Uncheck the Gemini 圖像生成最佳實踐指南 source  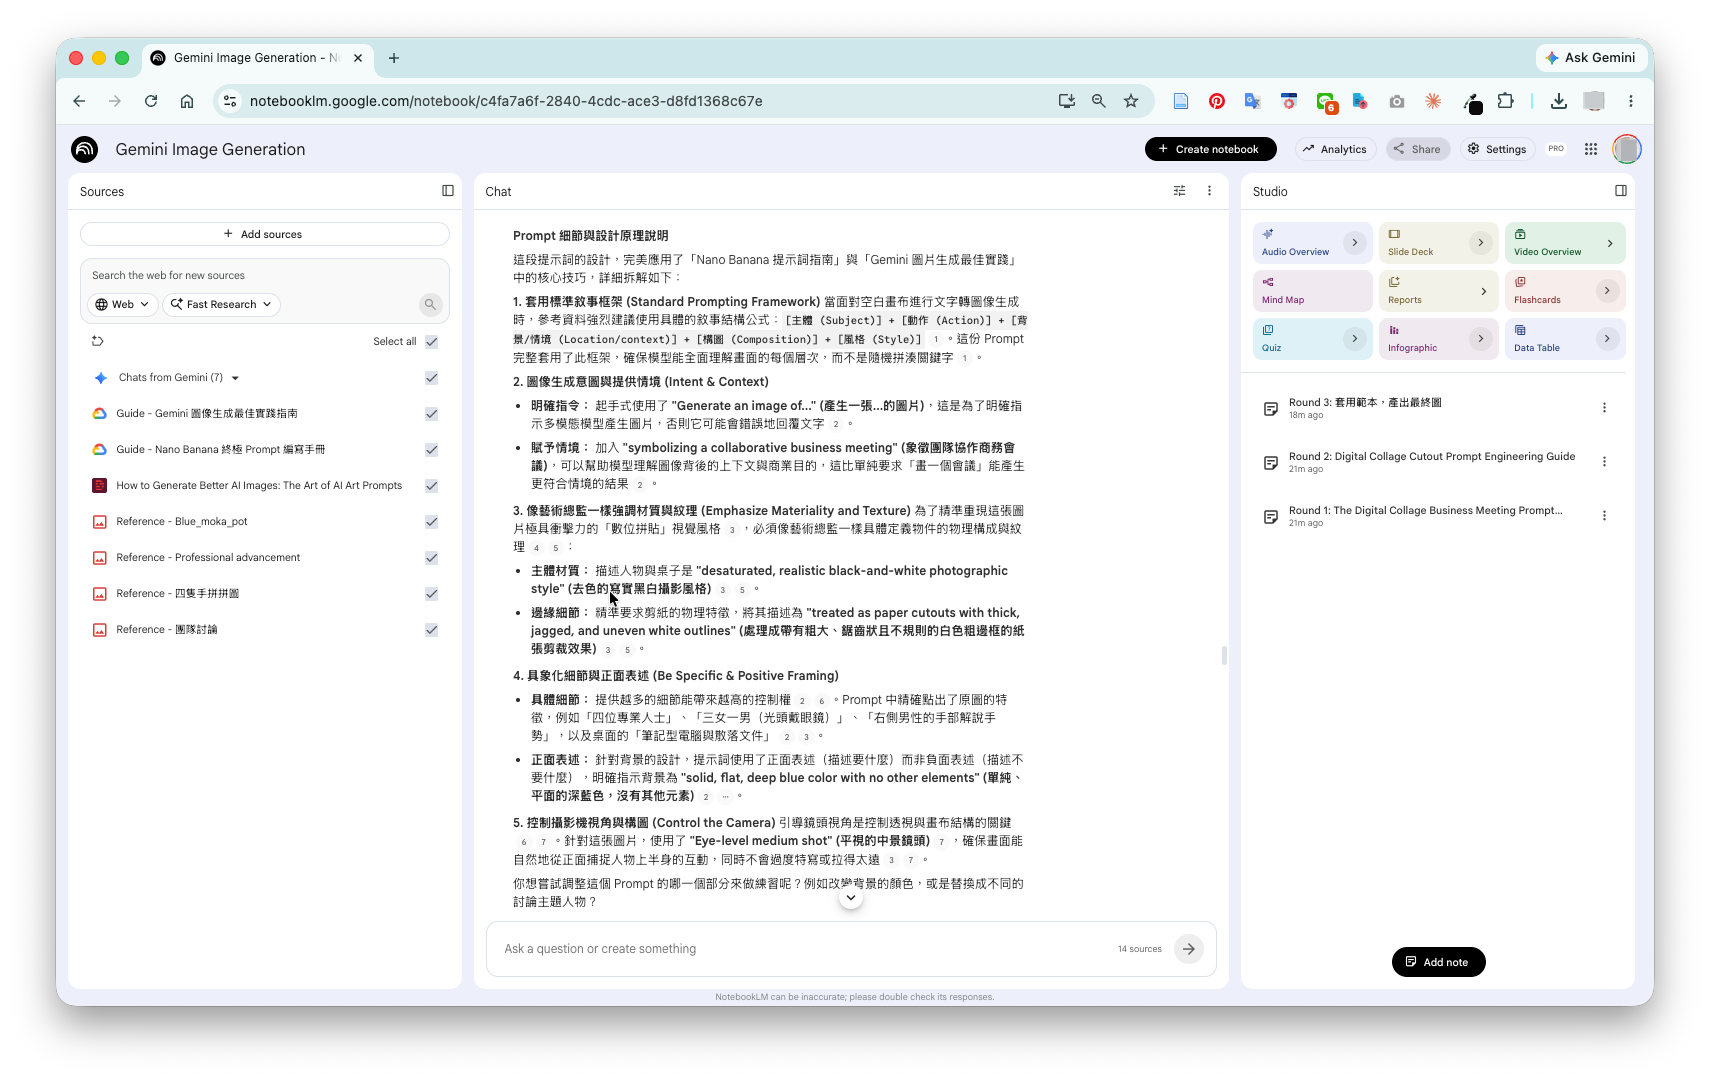click(432, 414)
